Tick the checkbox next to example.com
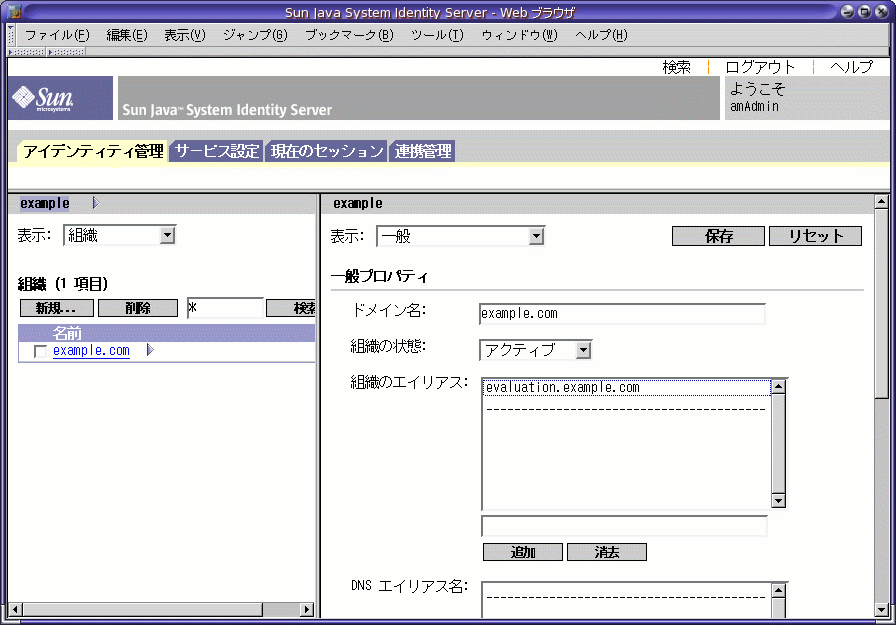The image size is (896, 625). (40, 351)
